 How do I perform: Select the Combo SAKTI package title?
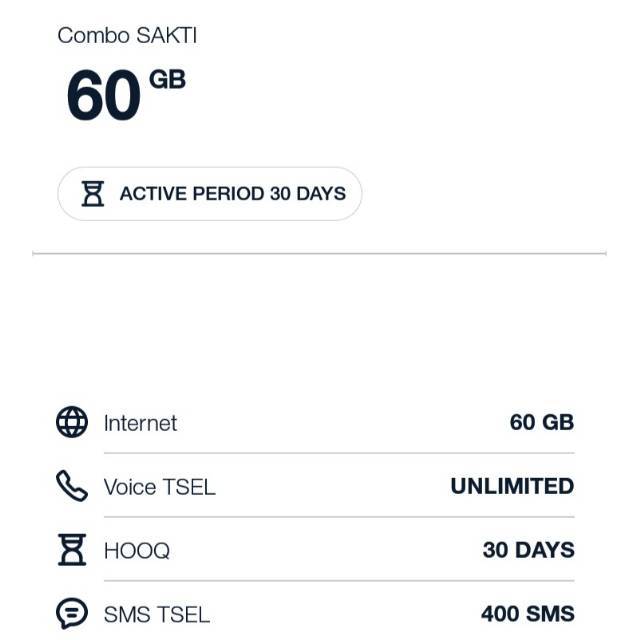click(127, 35)
